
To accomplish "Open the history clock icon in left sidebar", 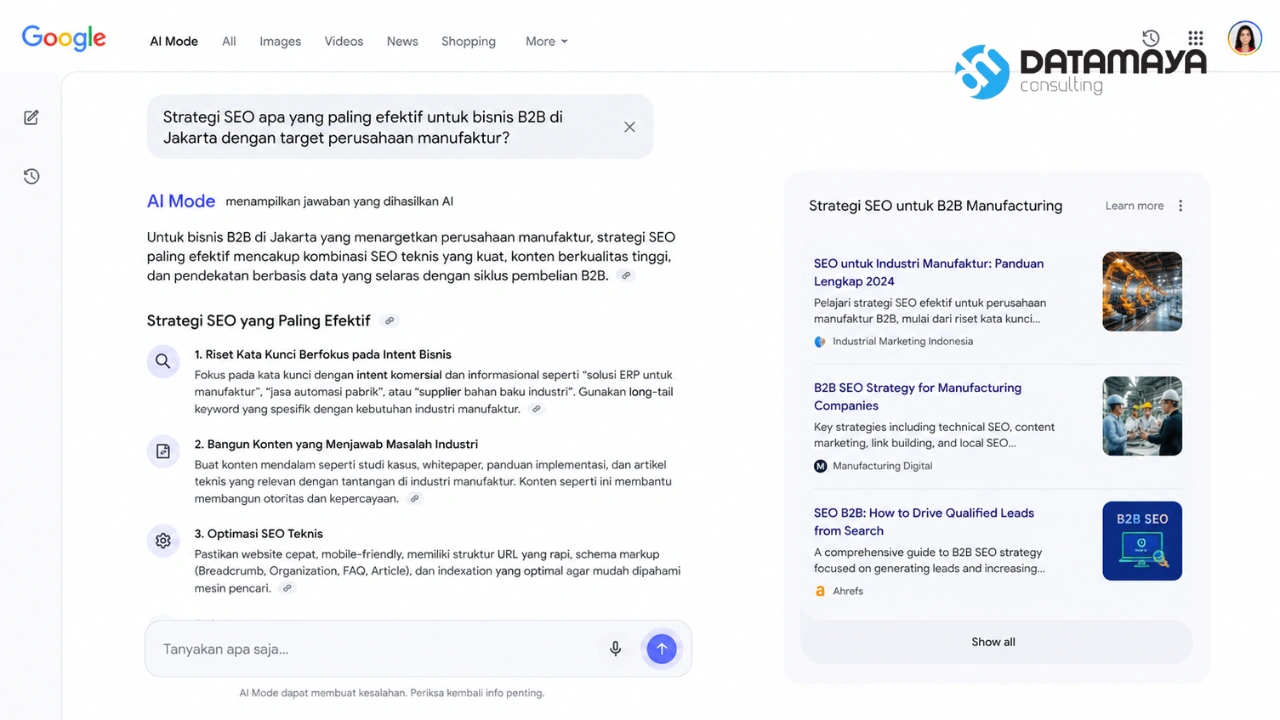I will 31,177.
